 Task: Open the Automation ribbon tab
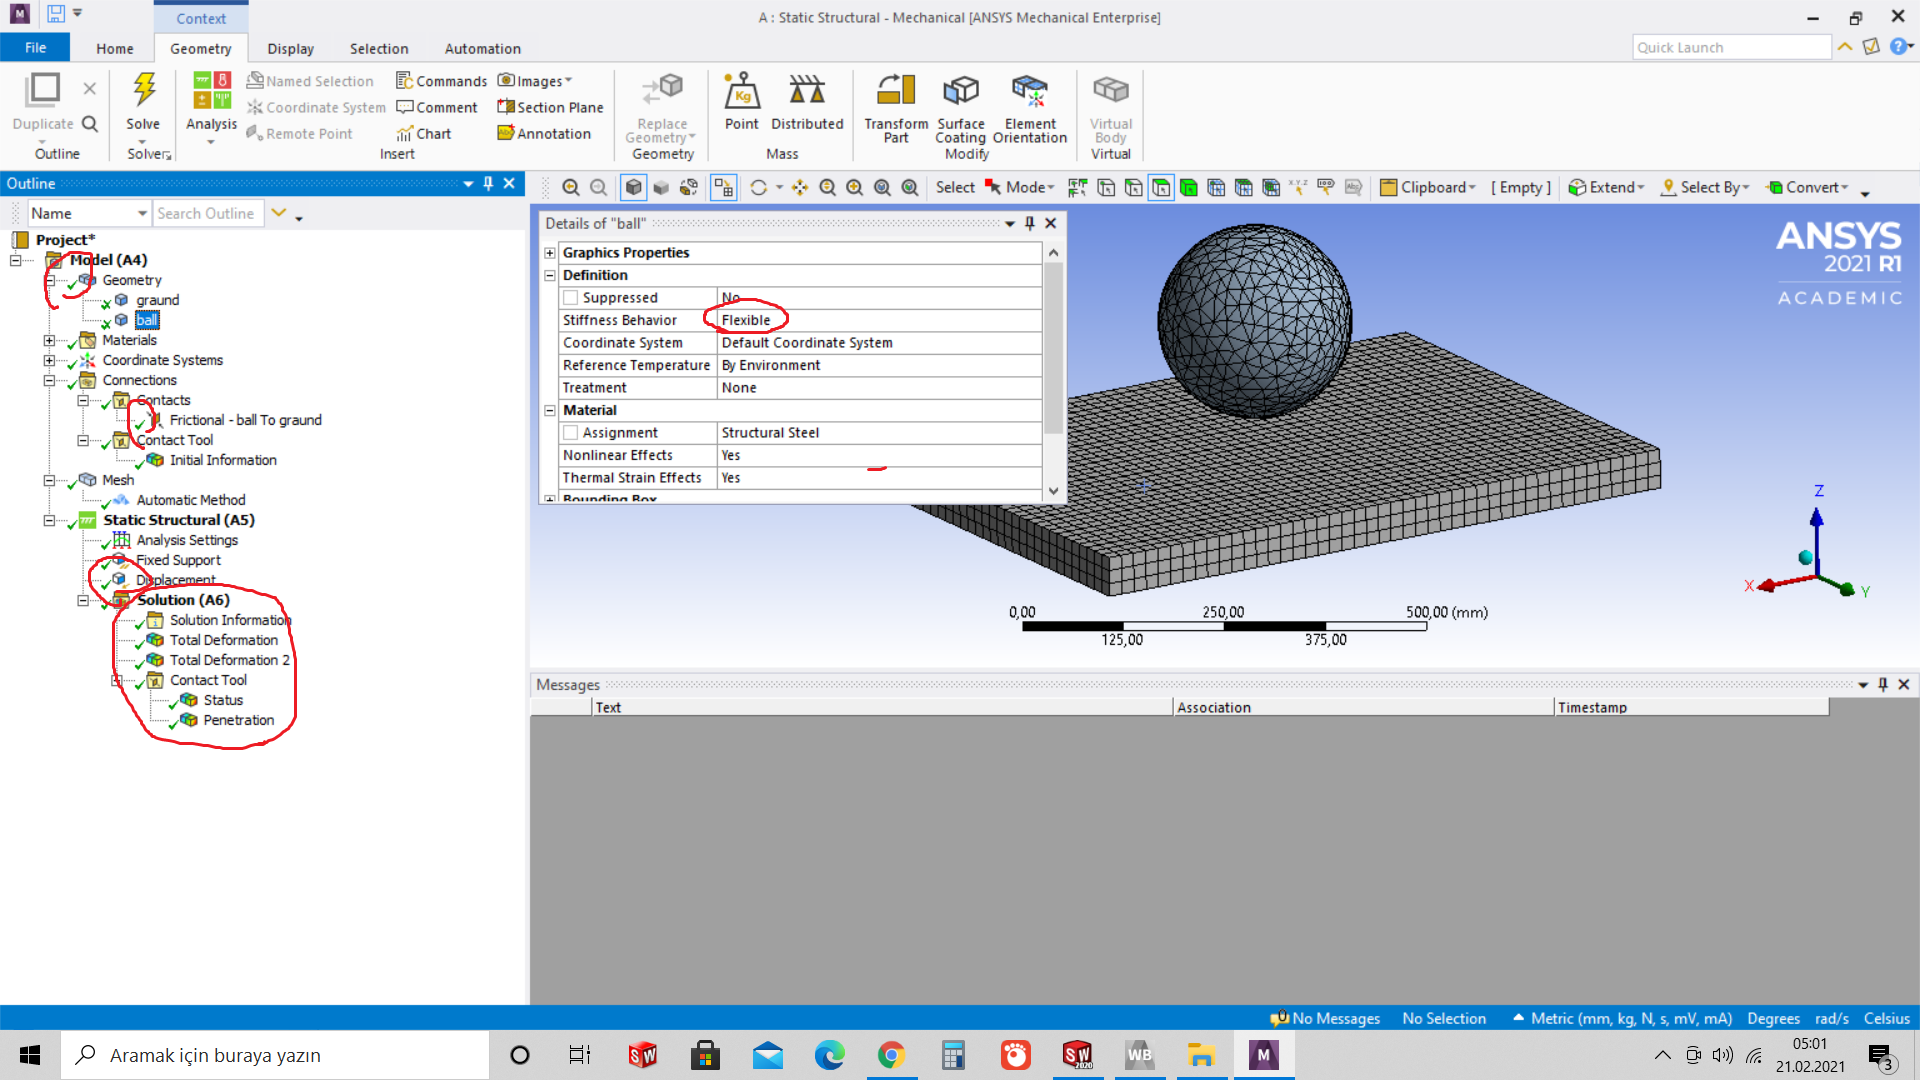pos(482,48)
